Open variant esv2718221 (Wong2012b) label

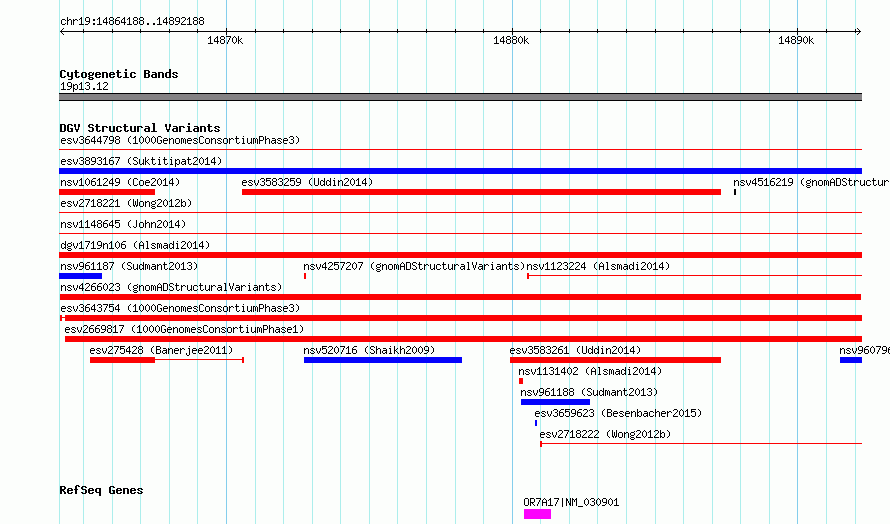[x=126, y=203]
